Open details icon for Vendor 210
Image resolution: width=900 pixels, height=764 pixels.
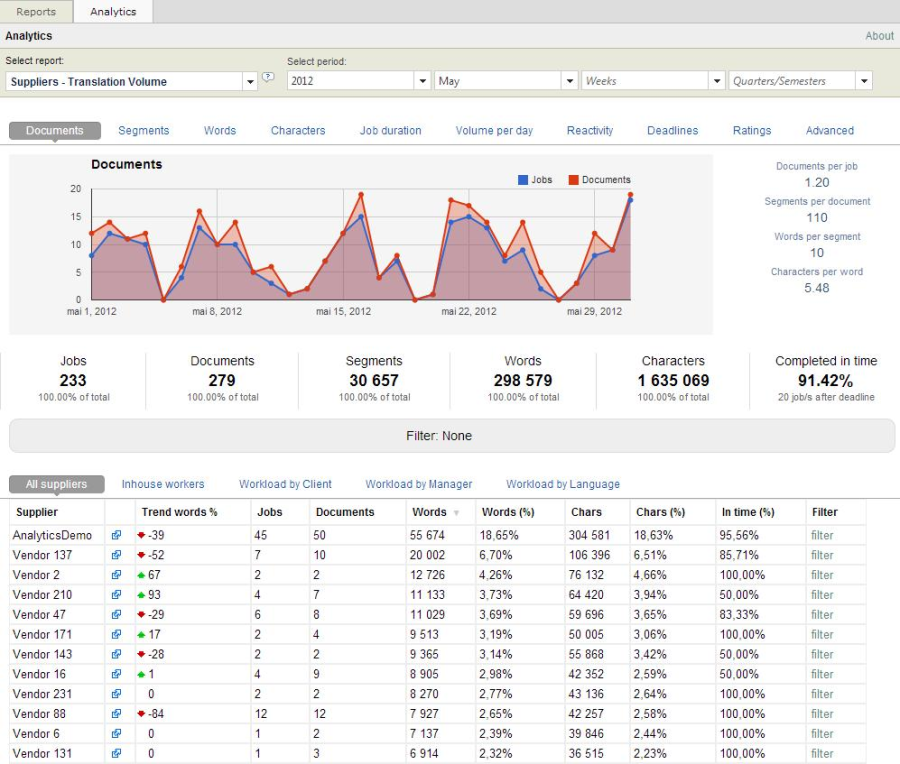[116, 595]
